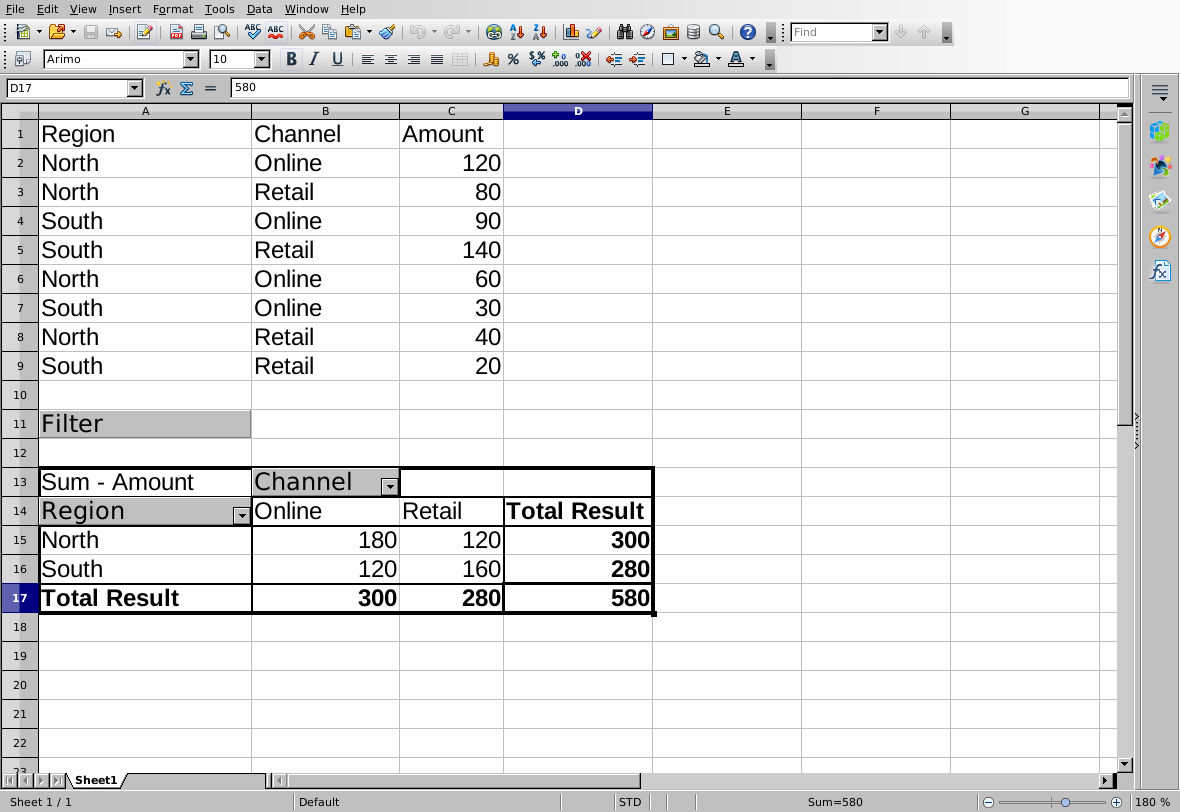
Task: Open the Borders dropdown arrow
Action: click(x=684, y=59)
